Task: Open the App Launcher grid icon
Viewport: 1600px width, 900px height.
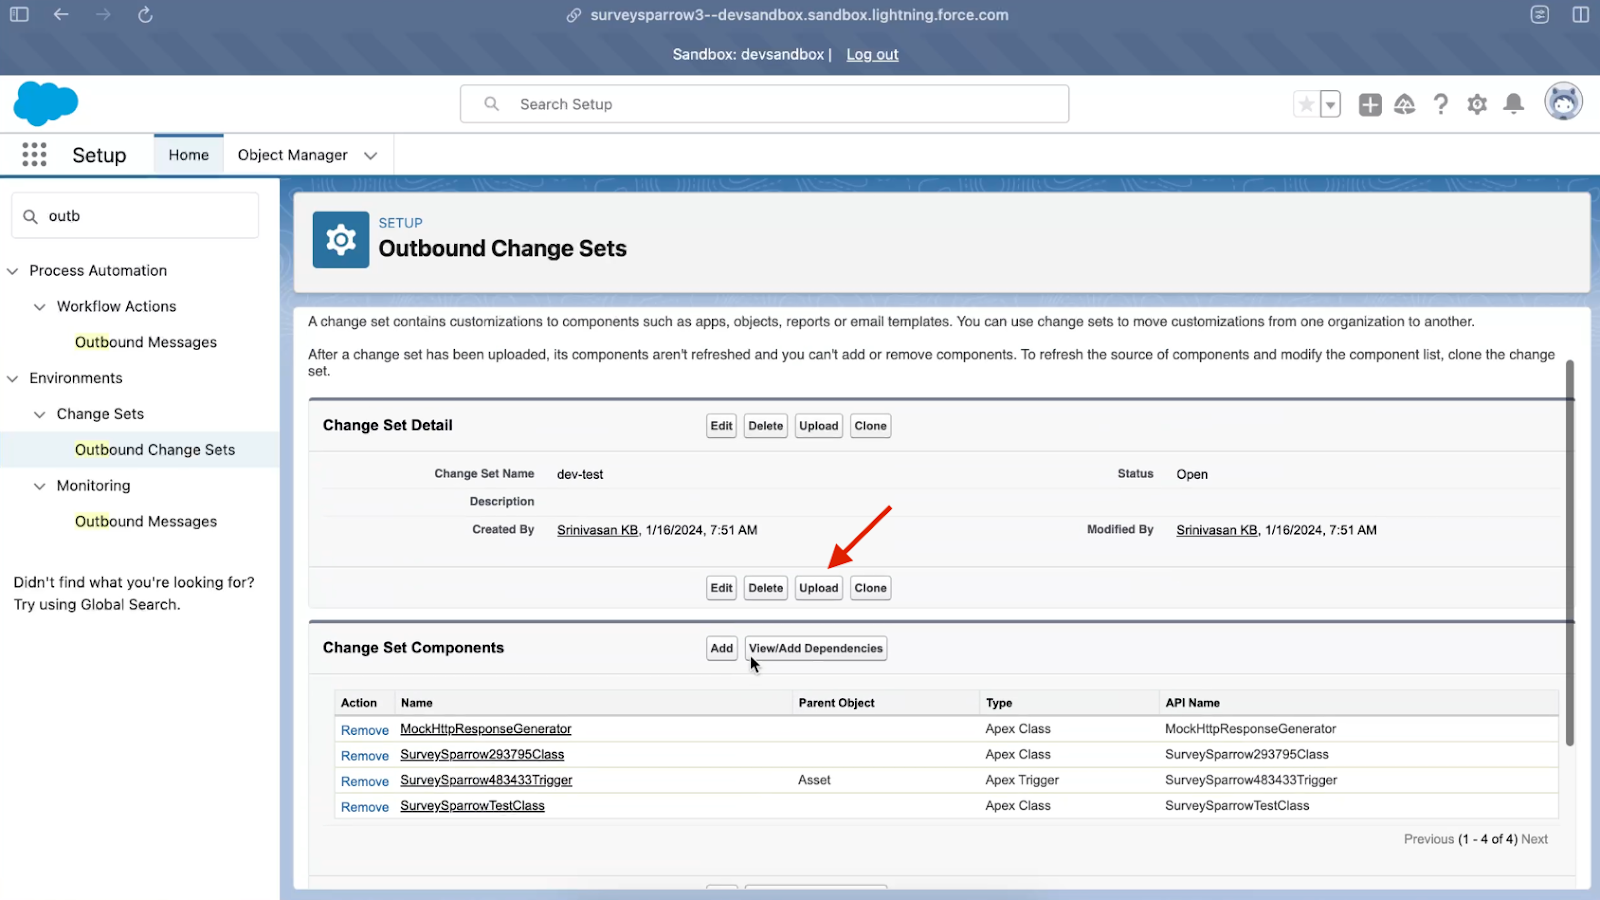Action: (34, 155)
